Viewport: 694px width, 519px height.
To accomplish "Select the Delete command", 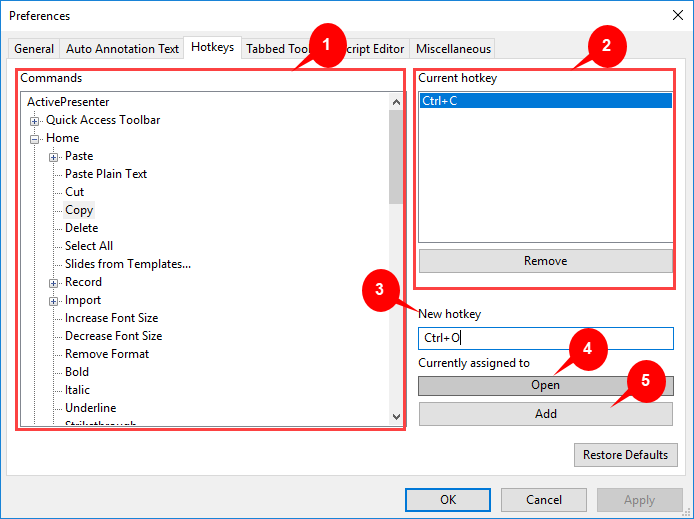I will (x=81, y=228).
